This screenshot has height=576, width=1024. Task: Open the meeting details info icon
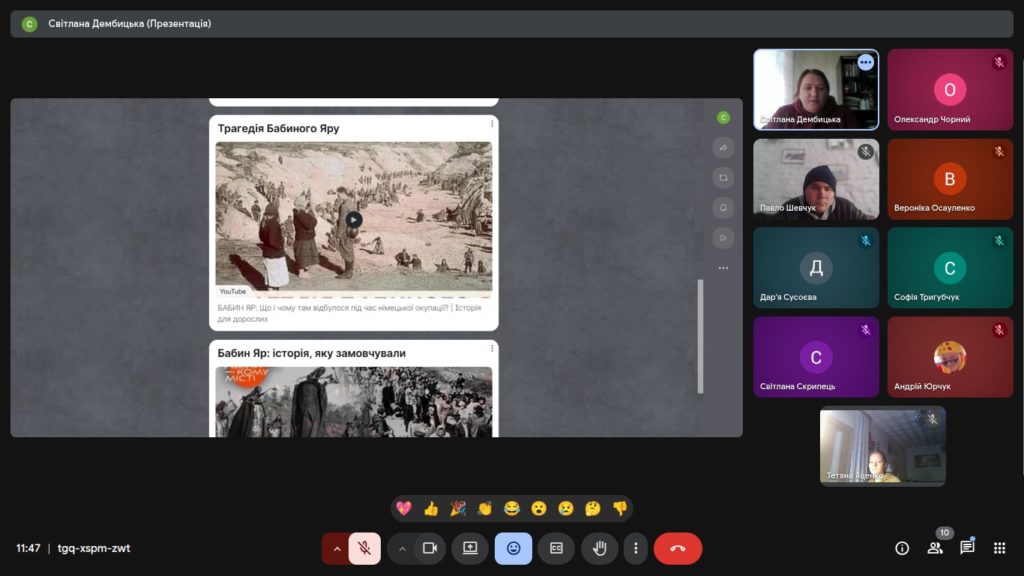[x=902, y=548]
